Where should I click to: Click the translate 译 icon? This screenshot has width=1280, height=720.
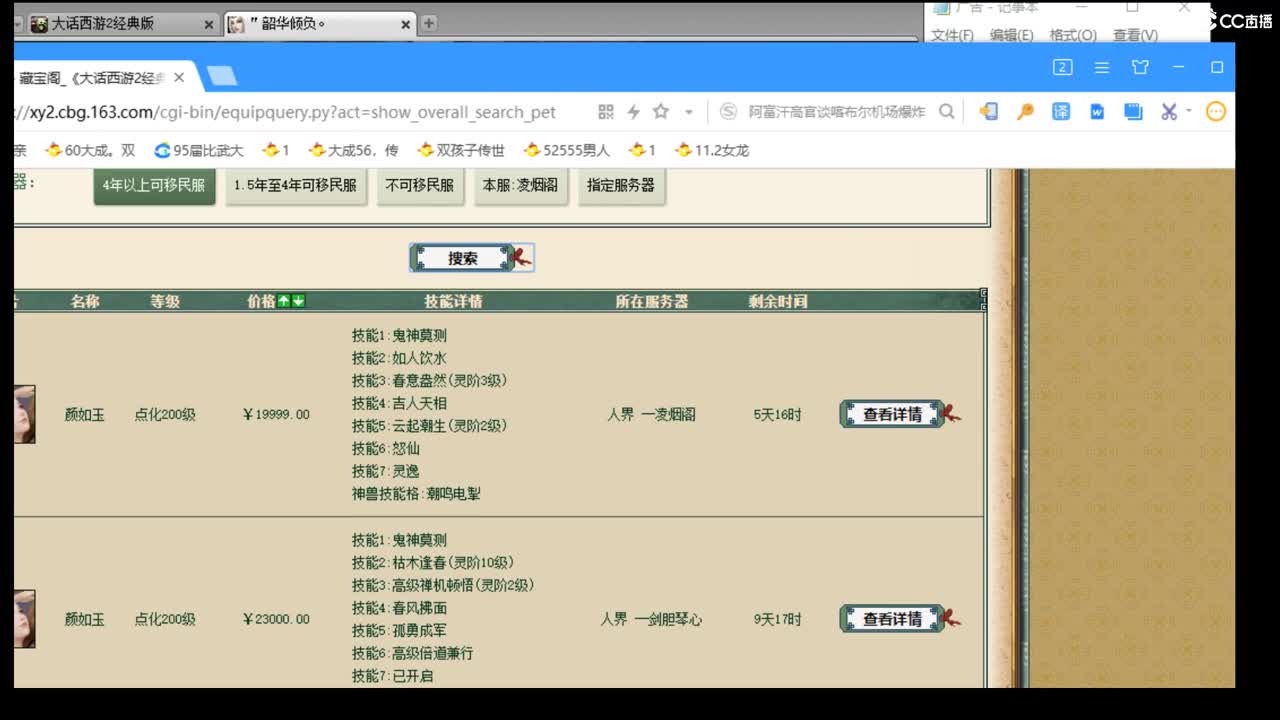tap(1061, 112)
